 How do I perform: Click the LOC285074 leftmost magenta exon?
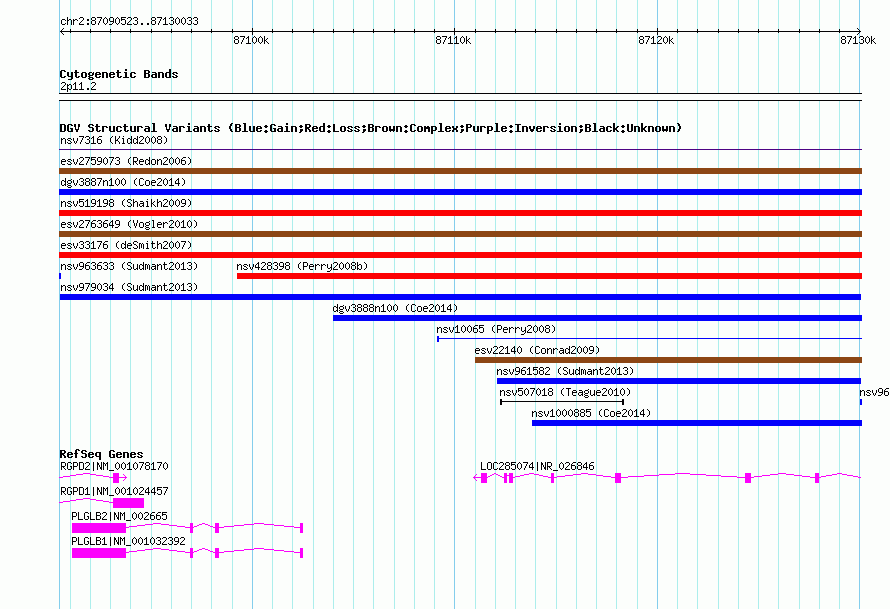tap(484, 478)
